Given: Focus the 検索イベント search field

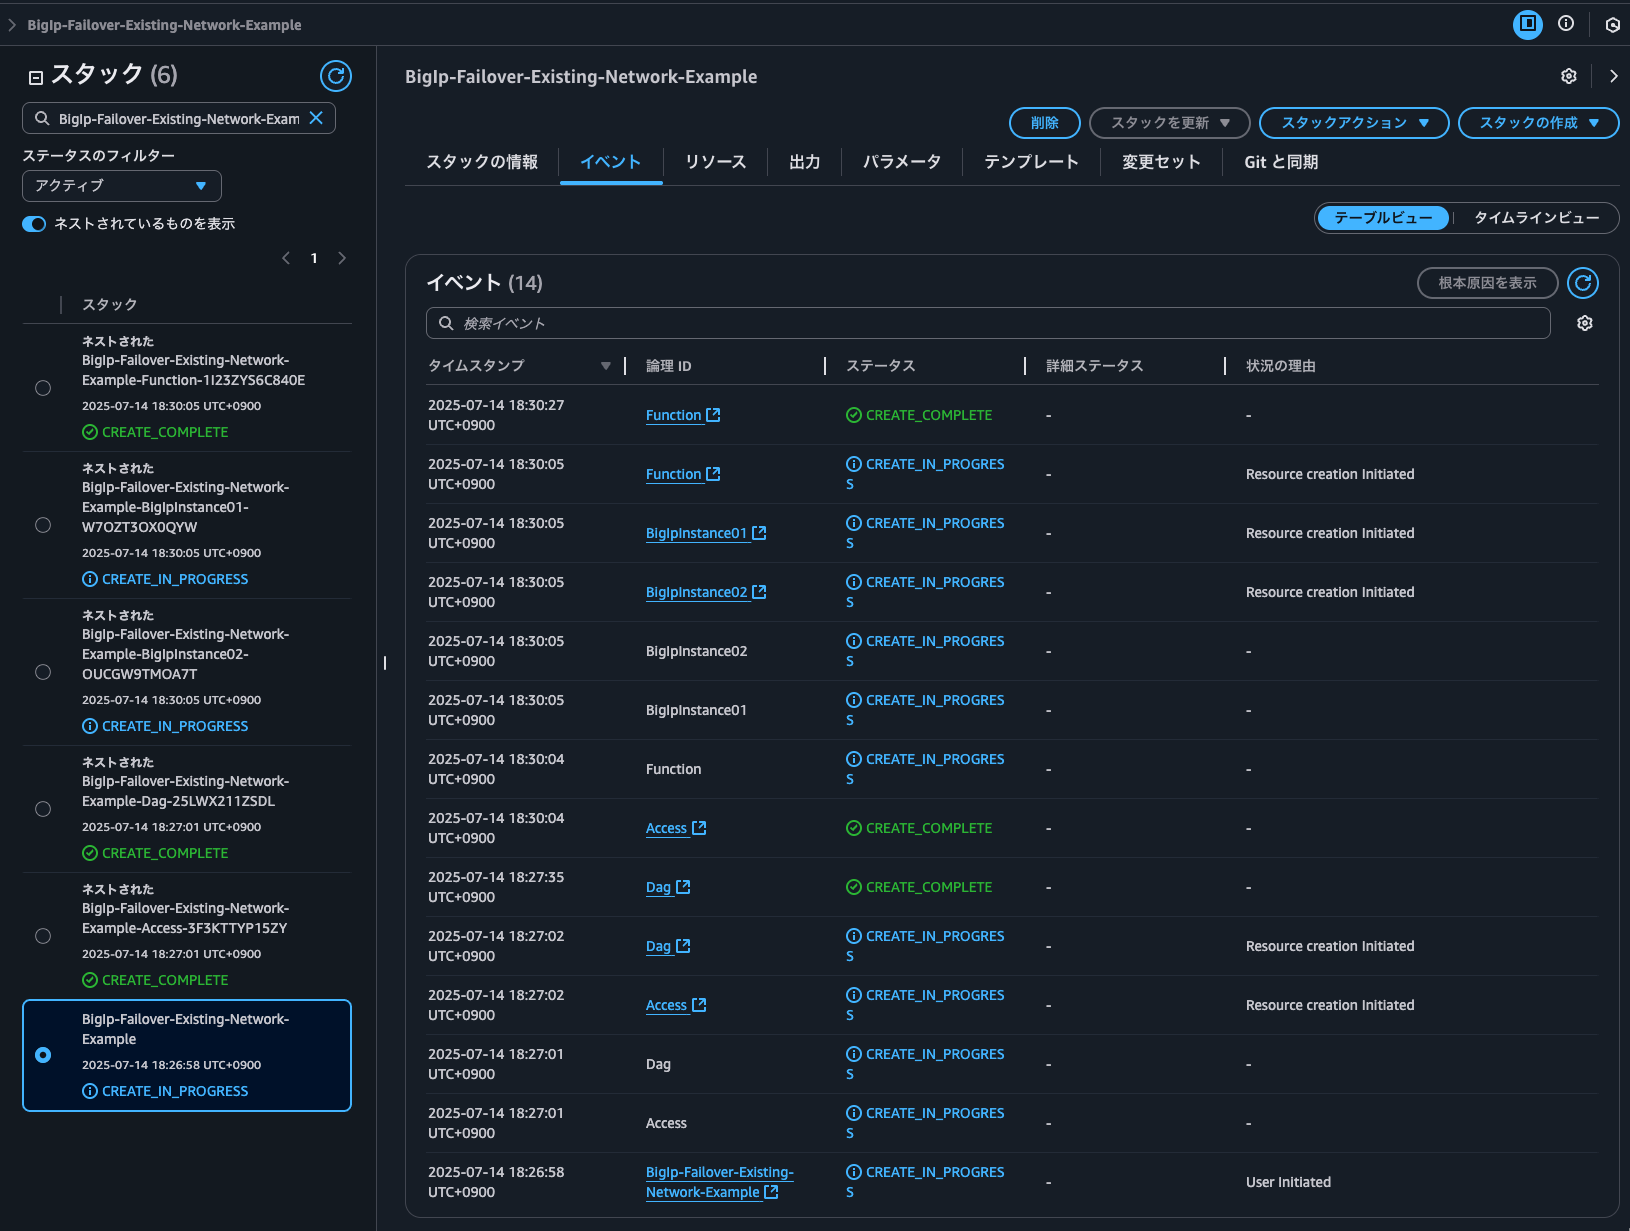Looking at the screenshot, I should (x=988, y=323).
